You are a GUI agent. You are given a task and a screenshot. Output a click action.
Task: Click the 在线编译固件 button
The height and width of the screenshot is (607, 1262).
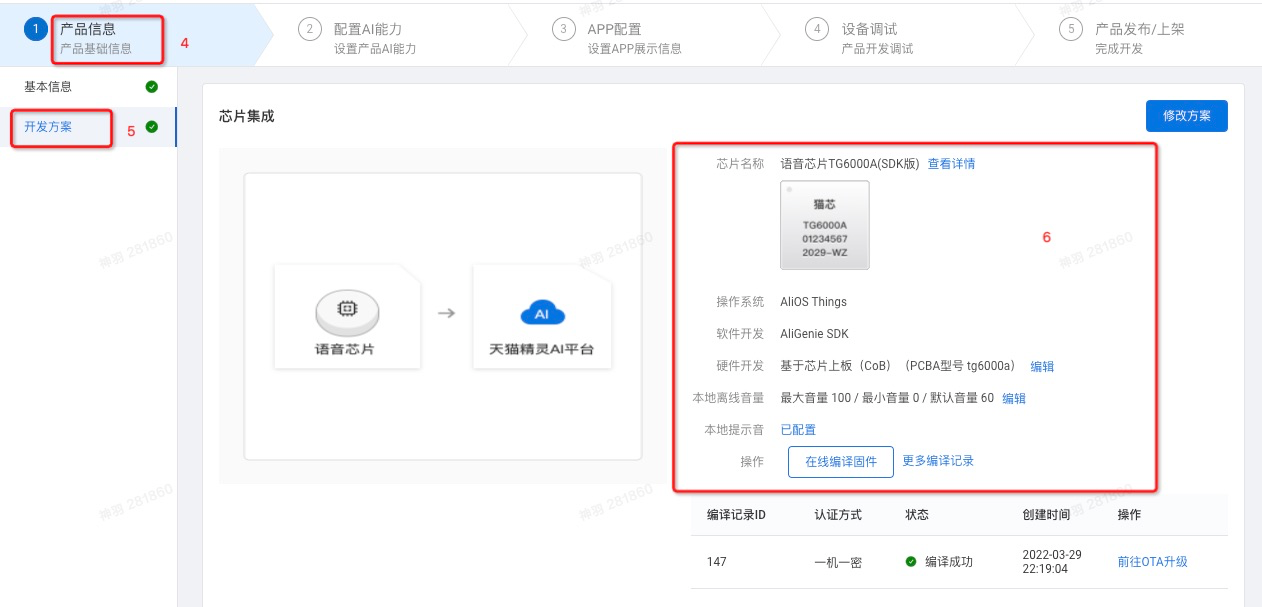point(841,462)
